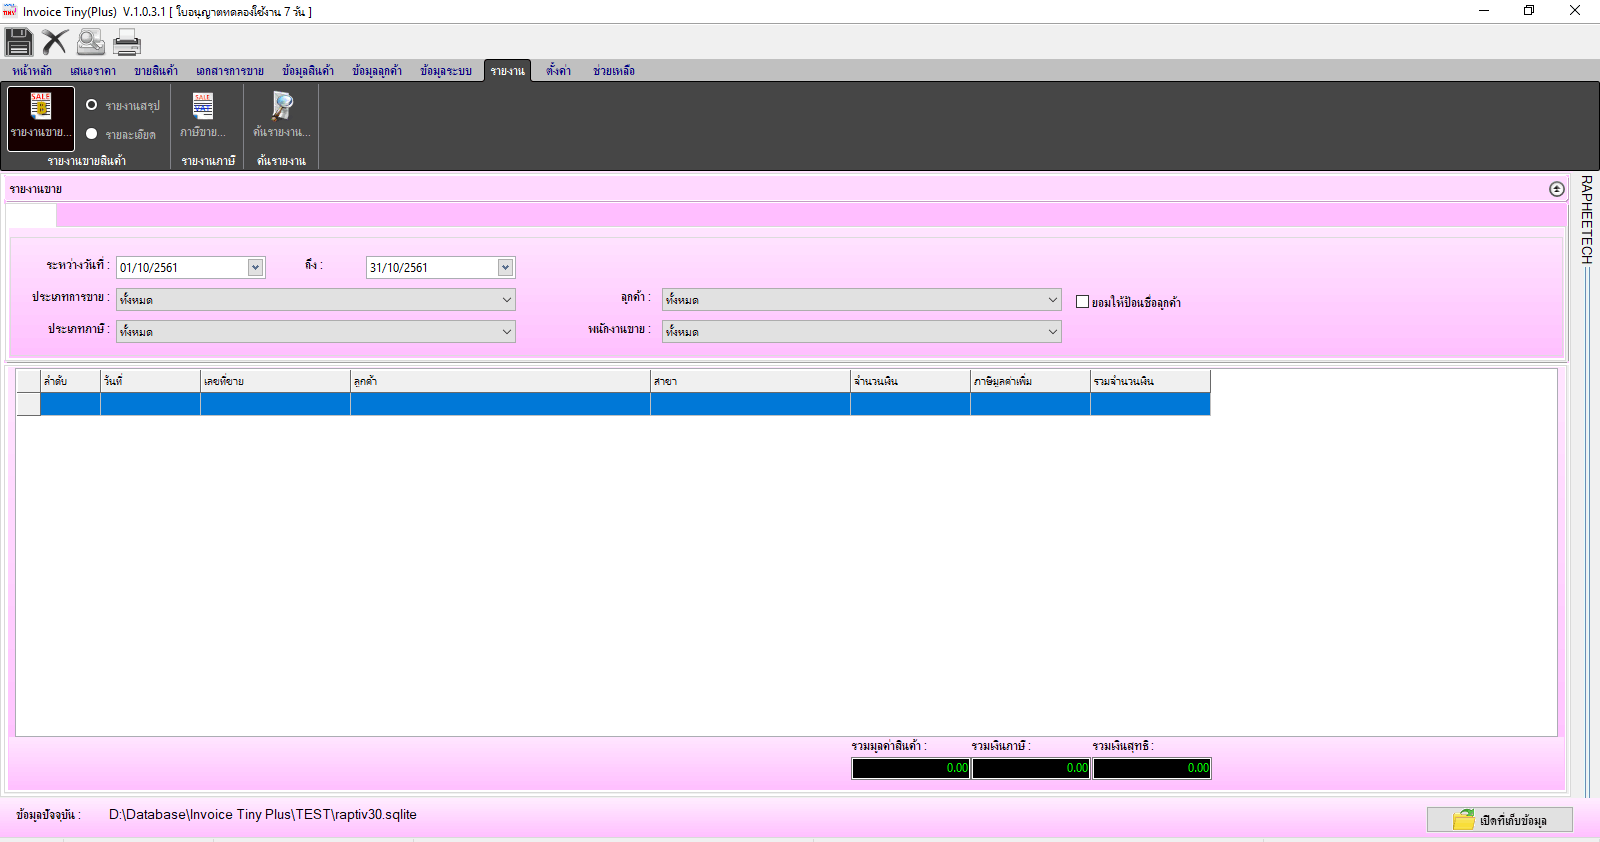Open the รายงานขาย sales report icon
Image resolution: width=1600 pixels, height=842 pixels.
(41, 118)
